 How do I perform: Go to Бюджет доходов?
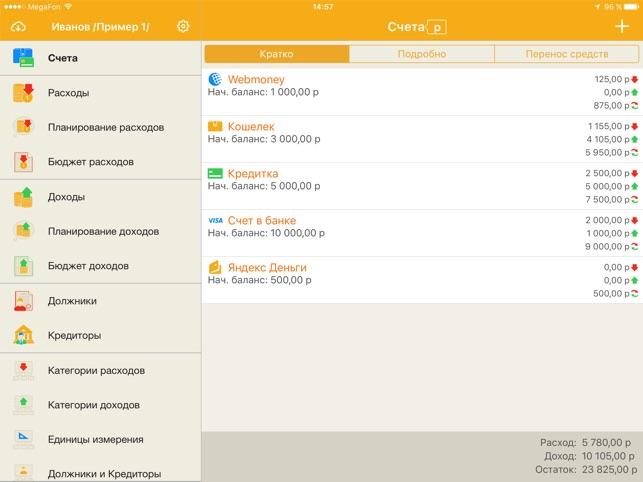(x=100, y=266)
